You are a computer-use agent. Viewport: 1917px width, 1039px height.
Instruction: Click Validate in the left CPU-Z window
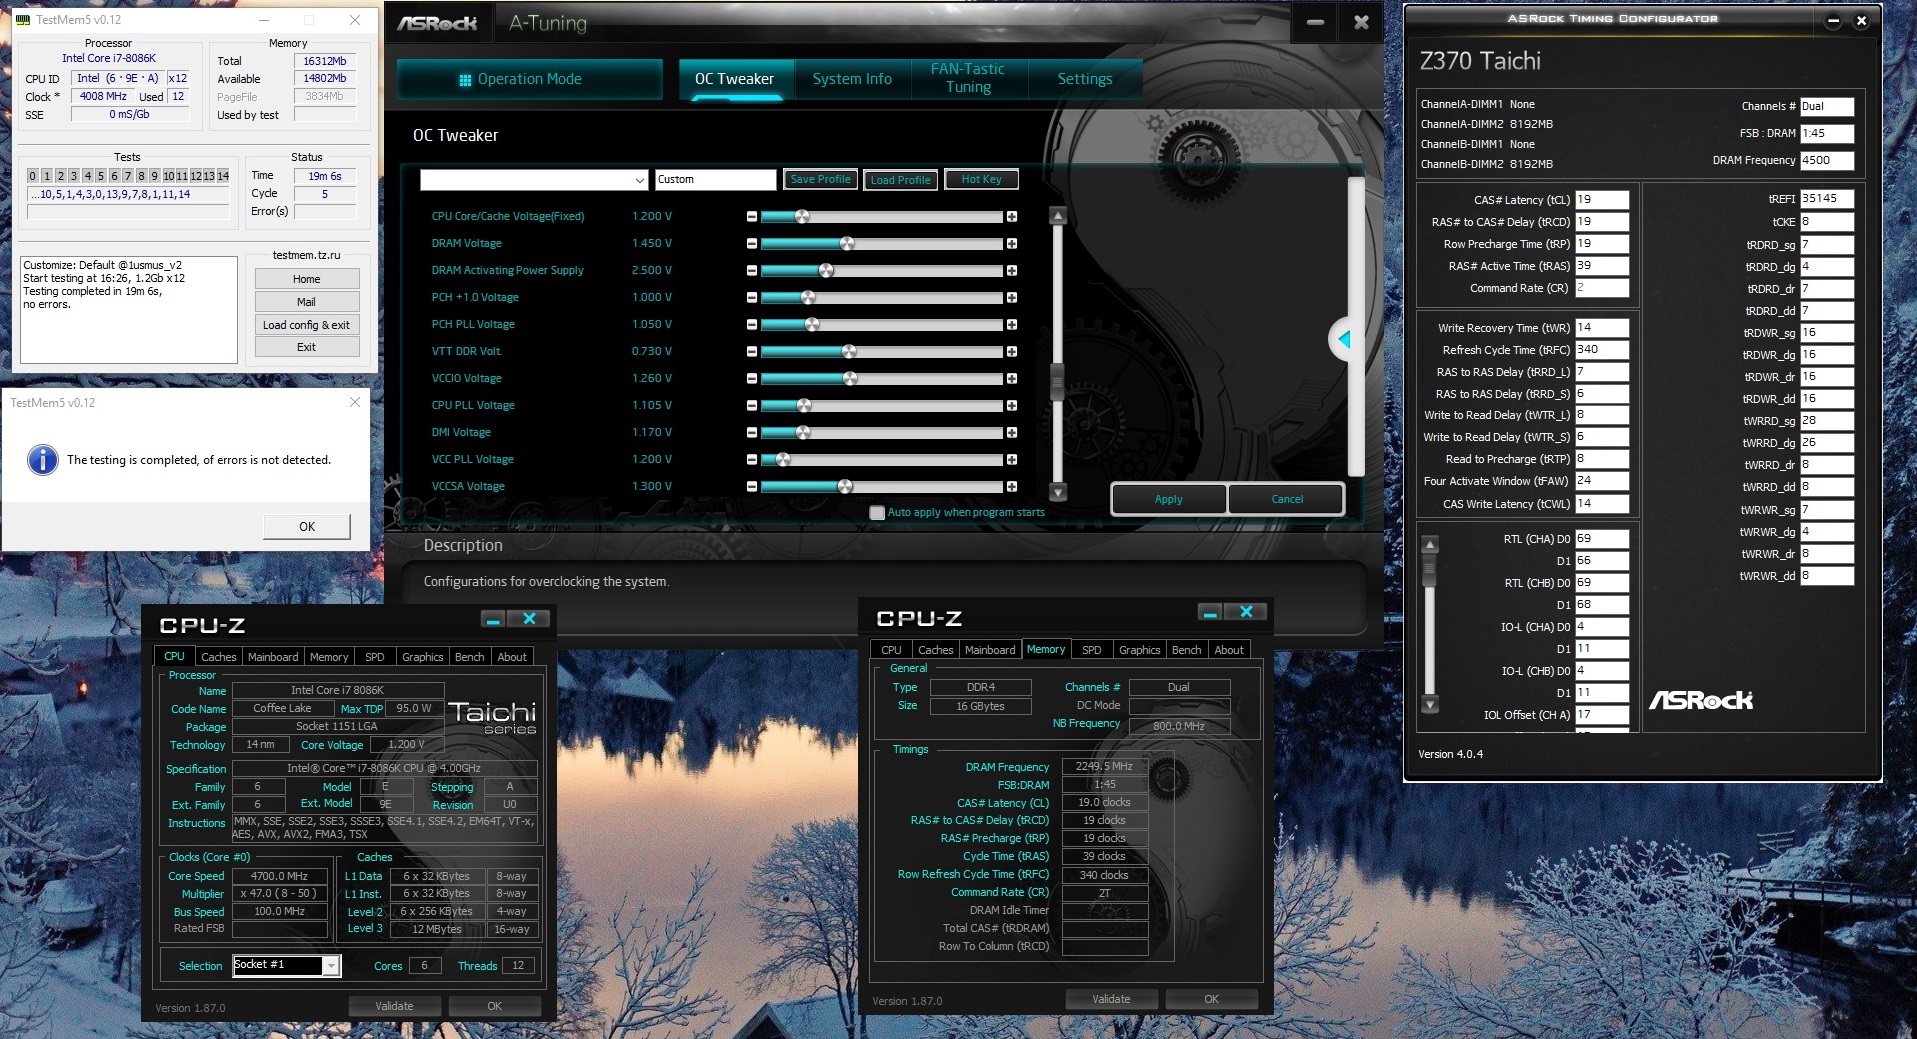point(394,1006)
